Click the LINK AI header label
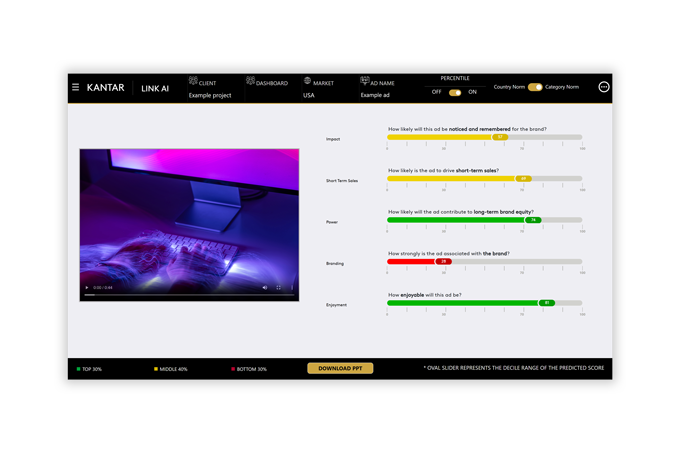The height and width of the screenshot is (453, 680). click(x=155, y=88)
